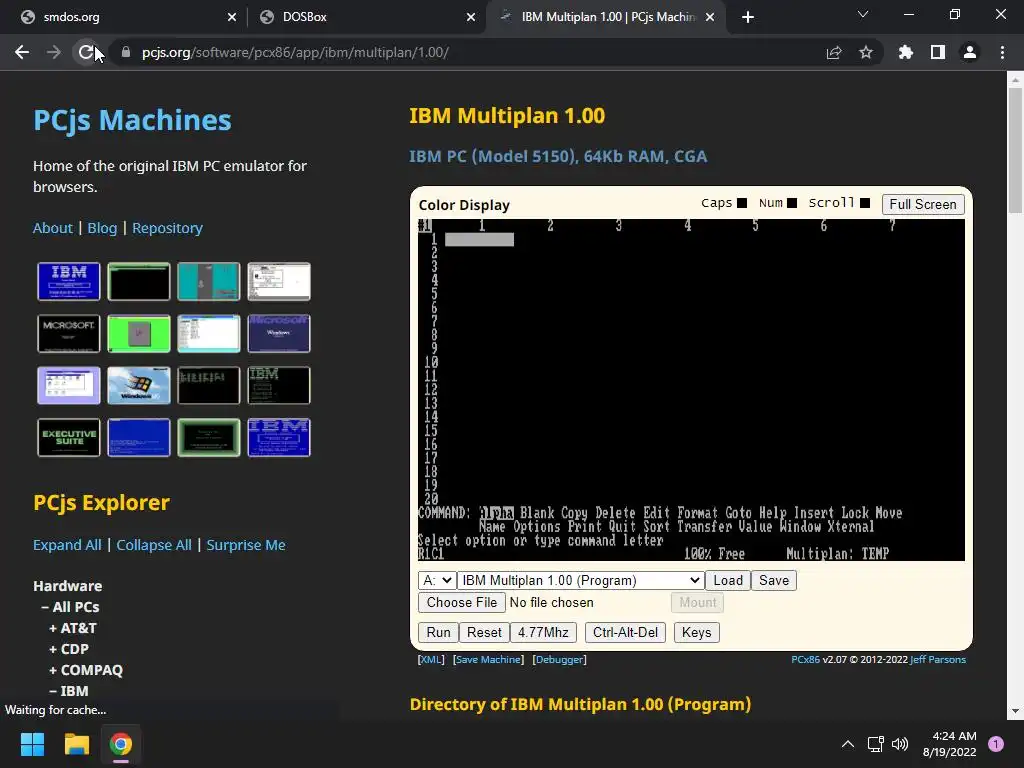The image size is (1024, 768).
Task: Switch to the DOSBox tab
Action: tap(366, 17)
